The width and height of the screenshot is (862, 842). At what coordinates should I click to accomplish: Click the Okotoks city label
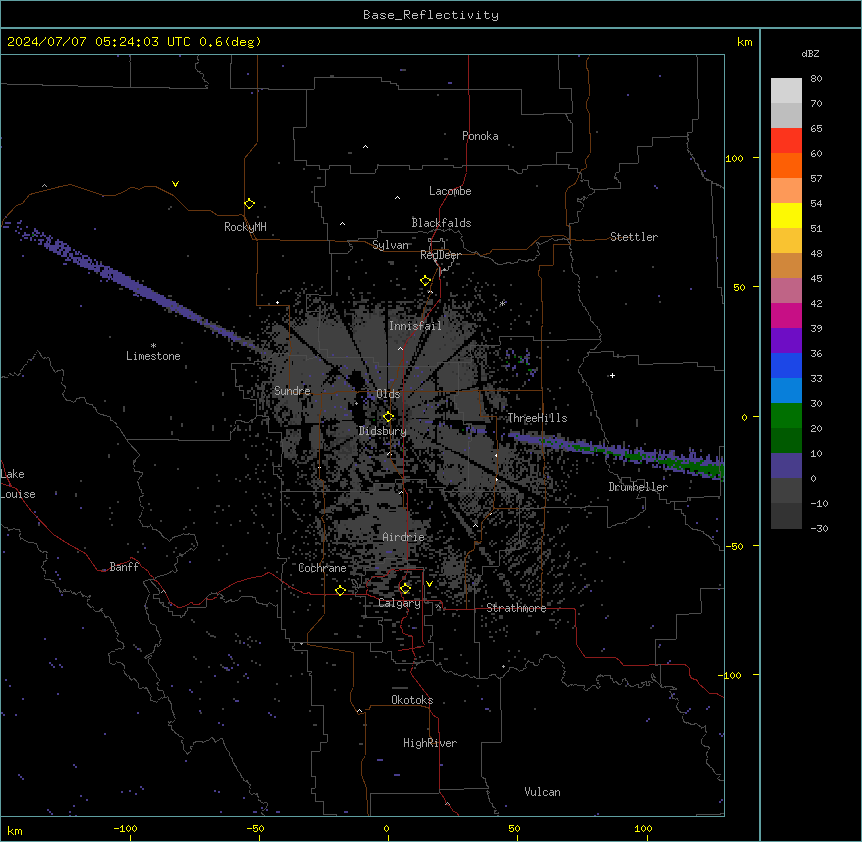point(412,700)
